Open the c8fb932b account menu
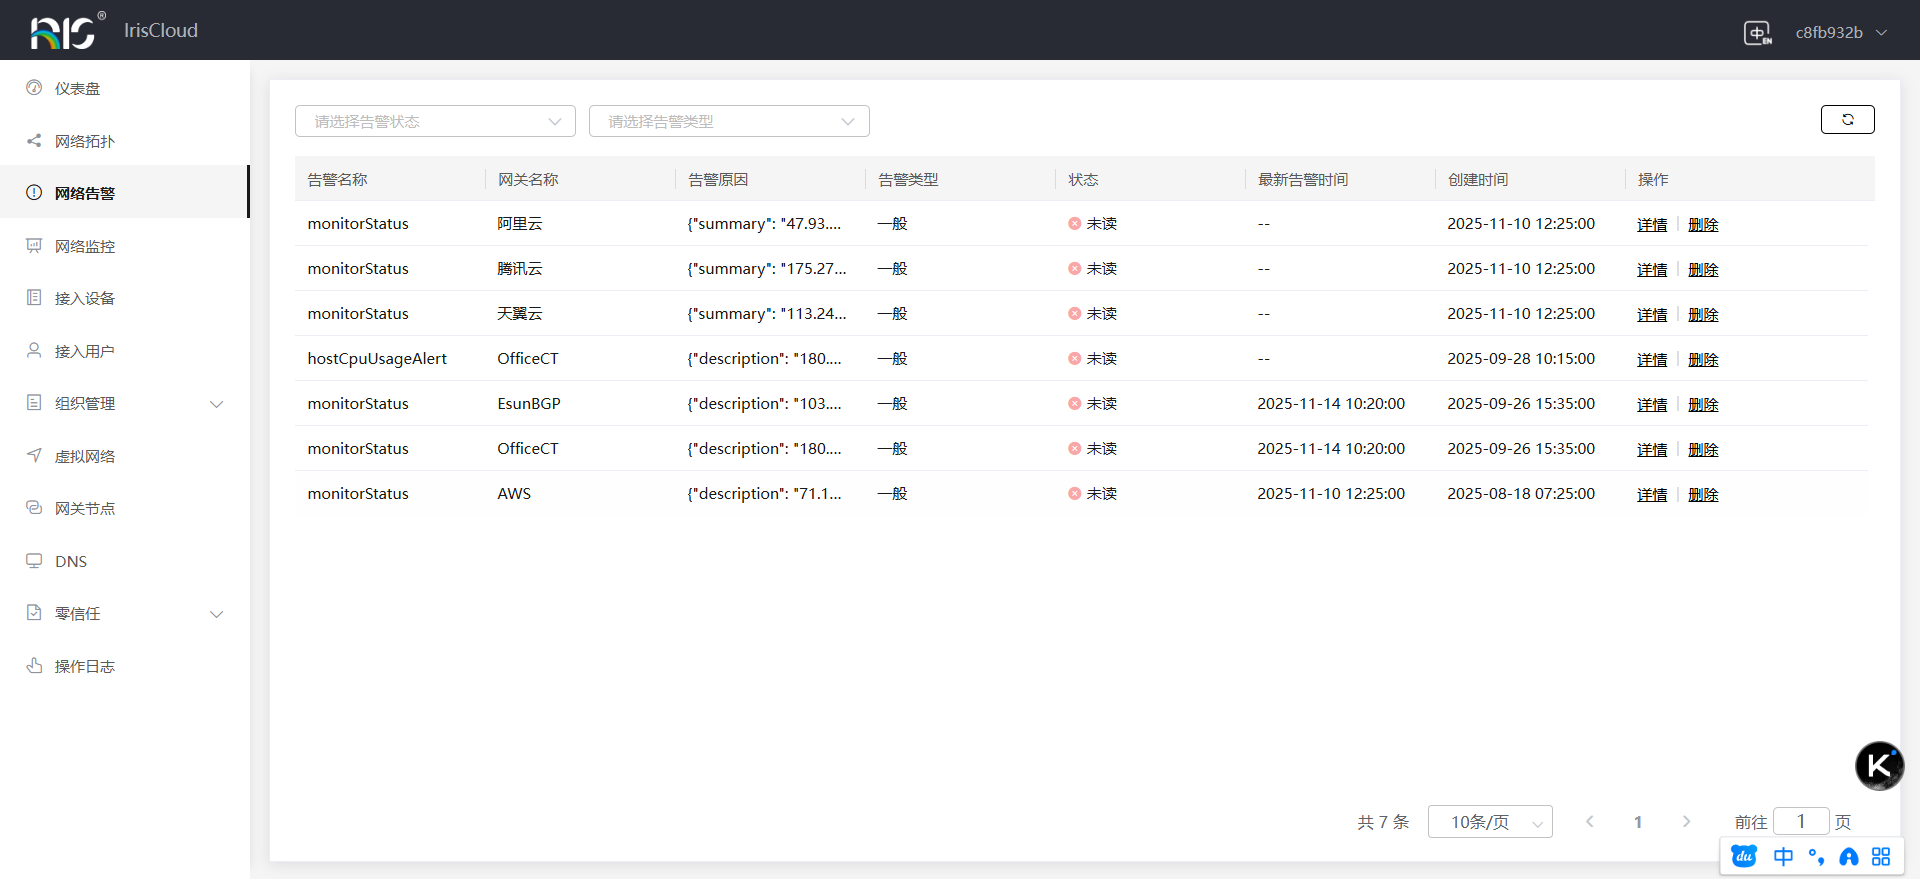1920x879 pixels. [1840, 33]
